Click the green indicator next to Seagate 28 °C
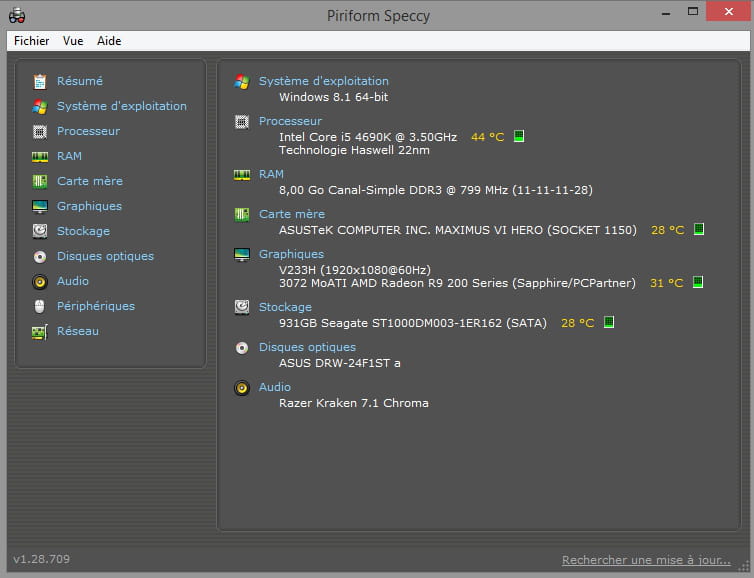Screen dimensions: 754x578 pos(609,322)
